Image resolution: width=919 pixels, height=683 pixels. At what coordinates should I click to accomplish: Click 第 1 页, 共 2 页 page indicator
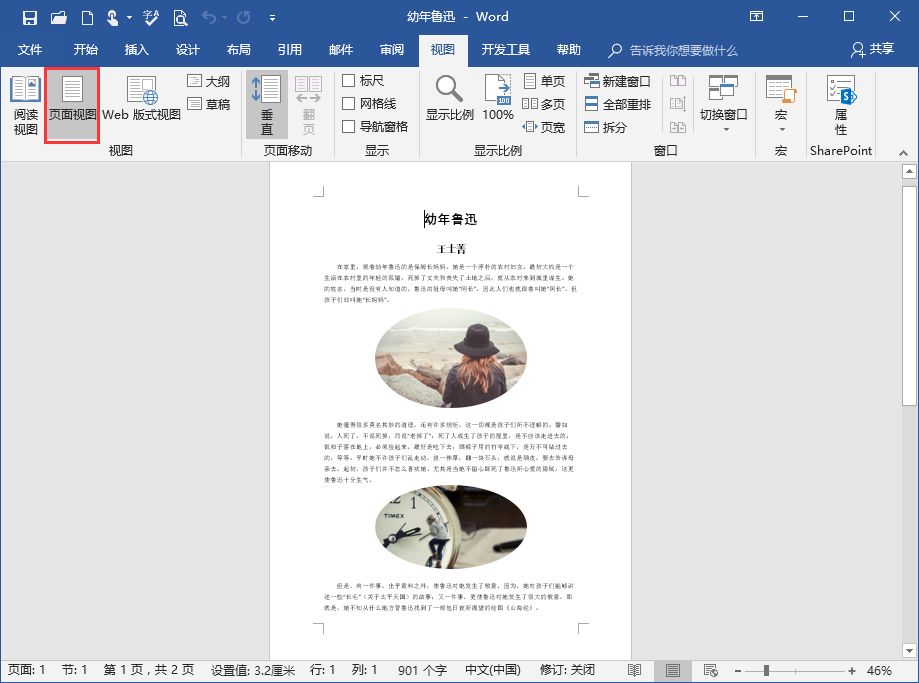[x=149, y=670]
